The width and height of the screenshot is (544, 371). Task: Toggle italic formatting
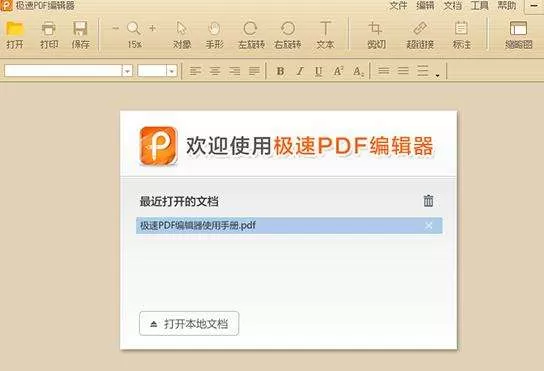click(300, 71)
